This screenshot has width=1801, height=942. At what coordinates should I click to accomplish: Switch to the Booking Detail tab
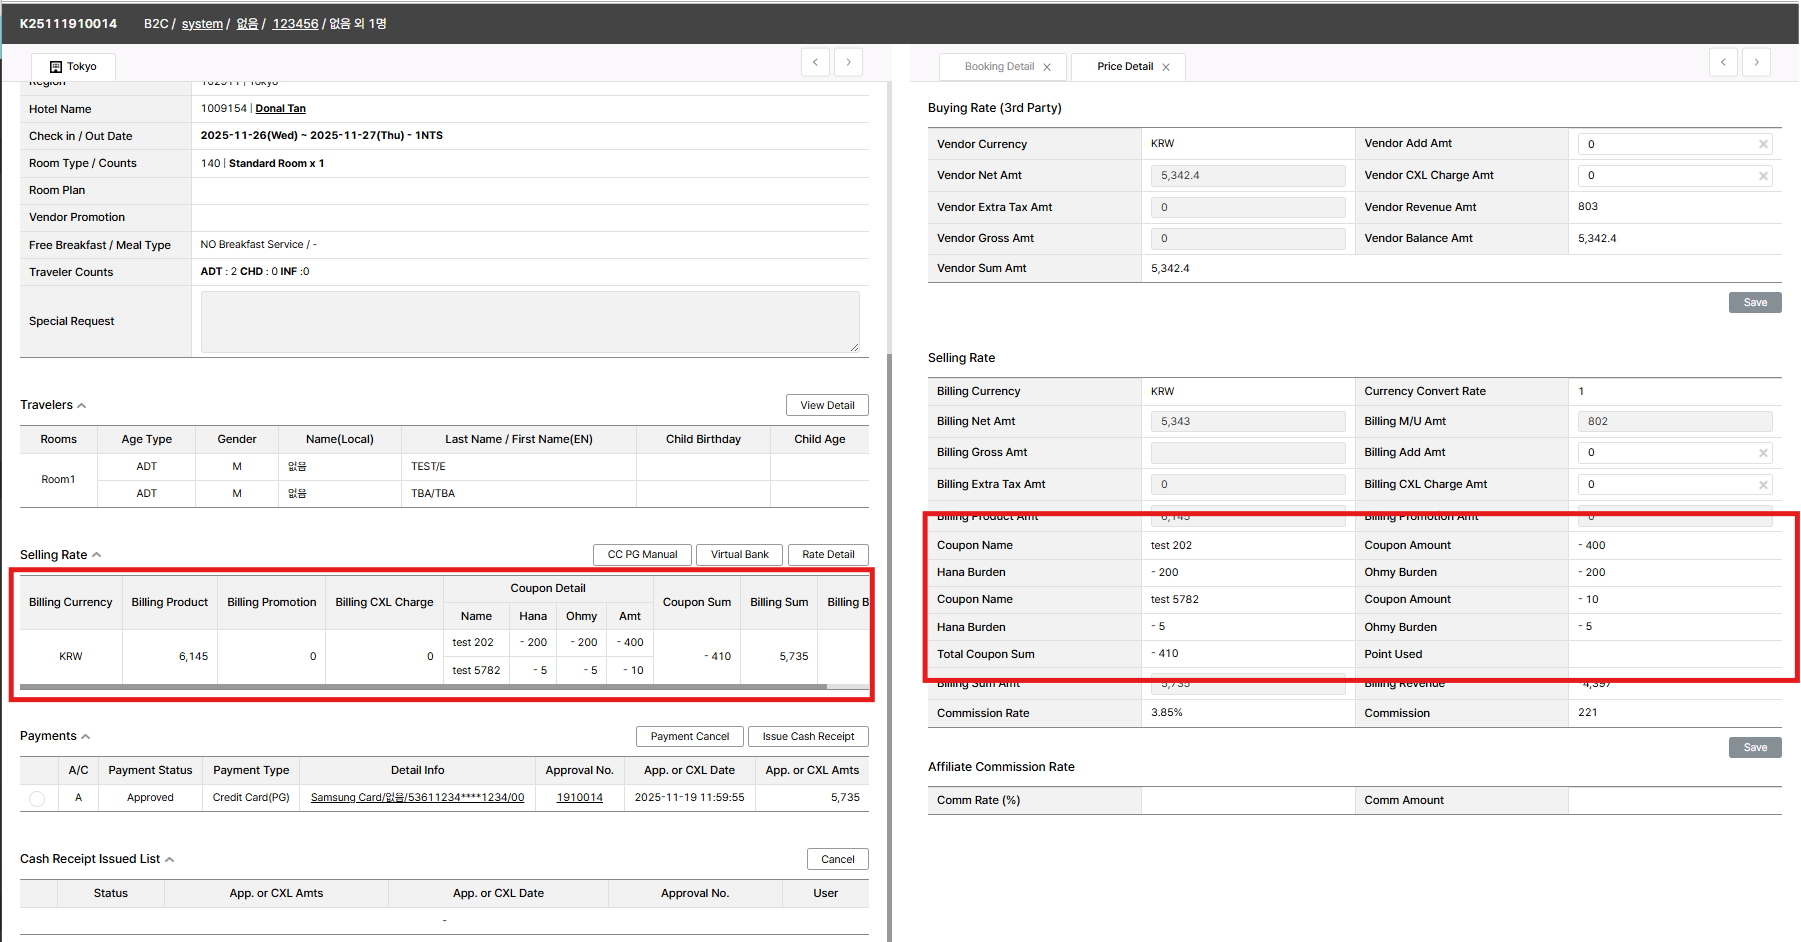click(x=998, y=67)
